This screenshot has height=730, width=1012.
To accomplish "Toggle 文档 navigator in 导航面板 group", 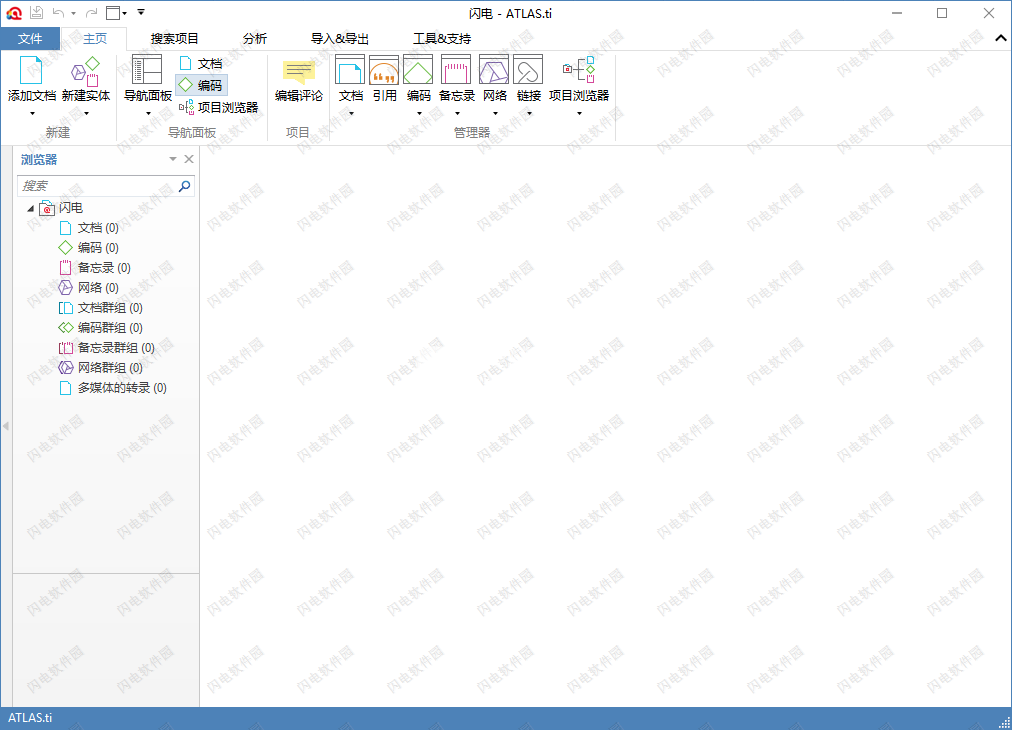I will point(201,63).
